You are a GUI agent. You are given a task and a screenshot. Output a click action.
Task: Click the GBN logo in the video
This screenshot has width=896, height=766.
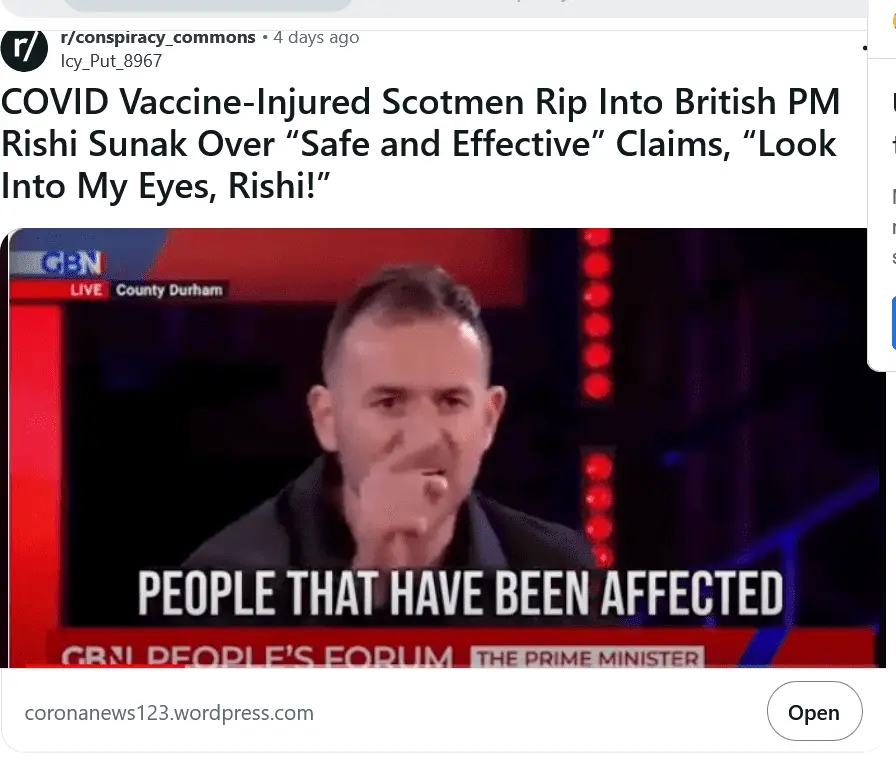(72, 264)
